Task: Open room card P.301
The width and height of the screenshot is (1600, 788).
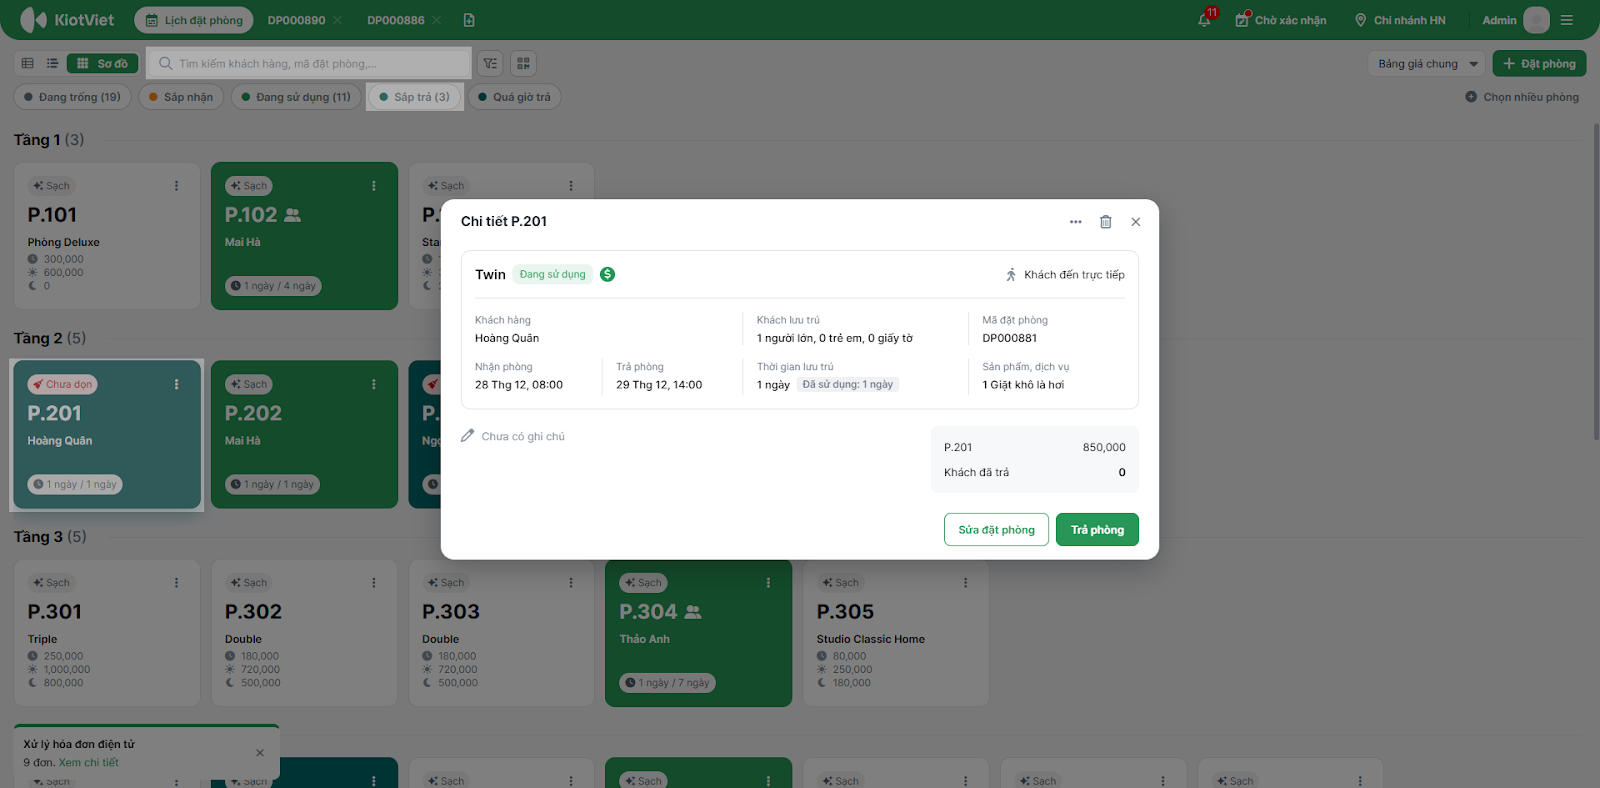Action: tap(107, 633)
